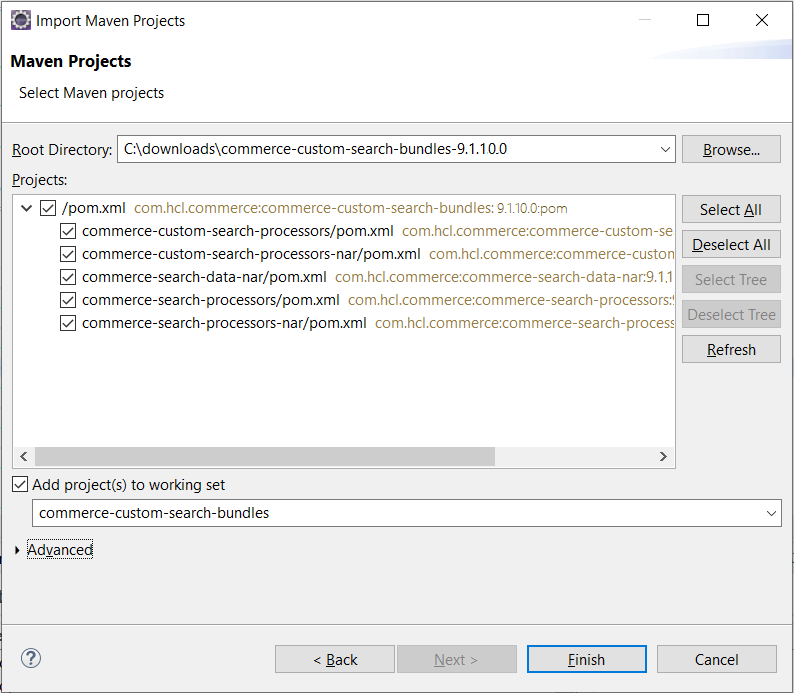The image size is (794, 693).
Task: Collapse the /pom.xml tree node
Action: coord(27,208)
